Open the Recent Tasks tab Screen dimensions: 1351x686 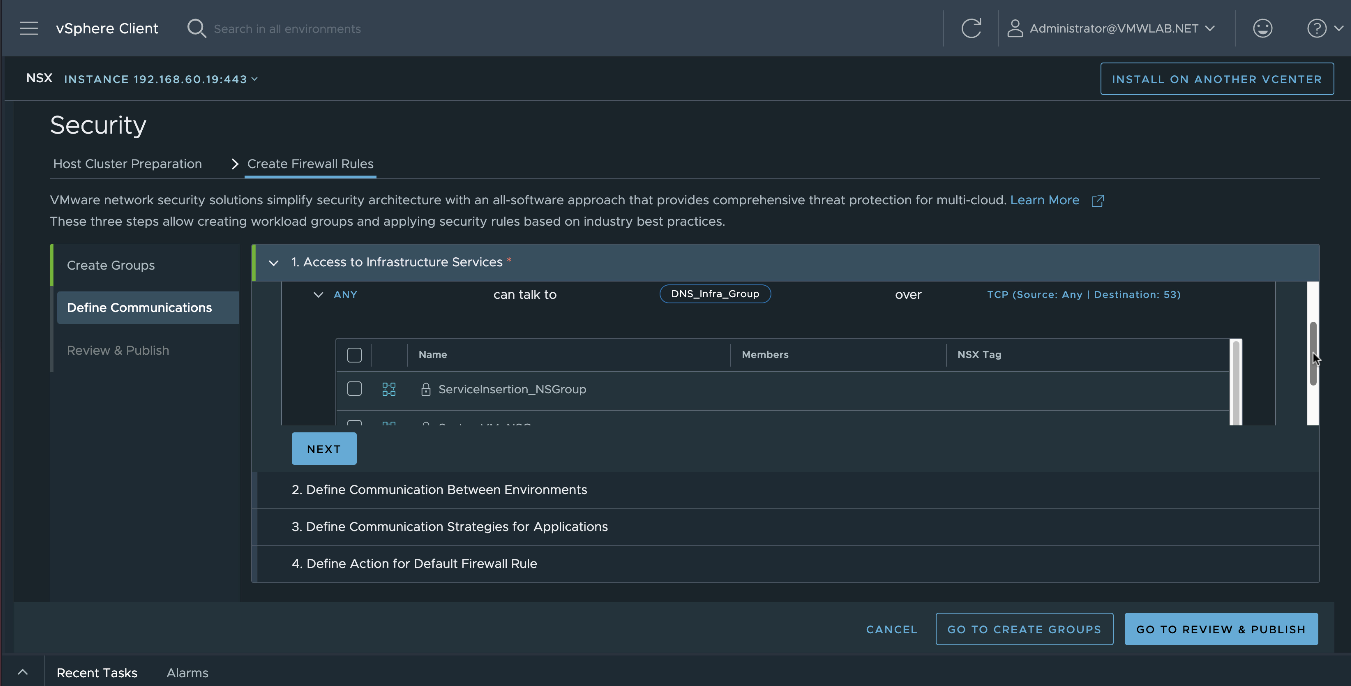(97, 672)
